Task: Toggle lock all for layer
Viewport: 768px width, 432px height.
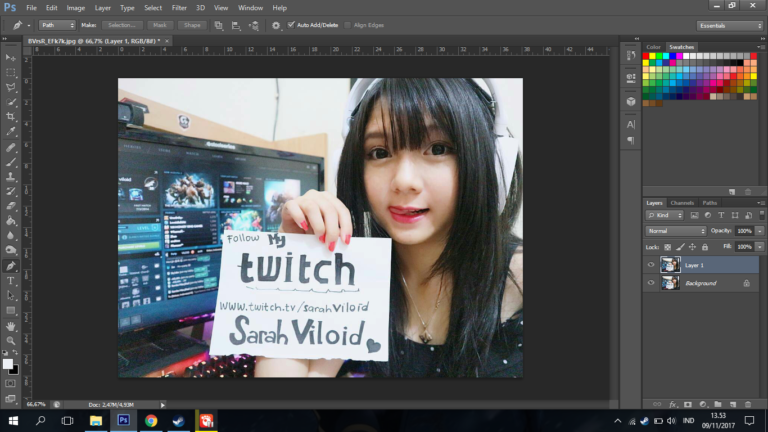Action: click(x=705, y=247)
